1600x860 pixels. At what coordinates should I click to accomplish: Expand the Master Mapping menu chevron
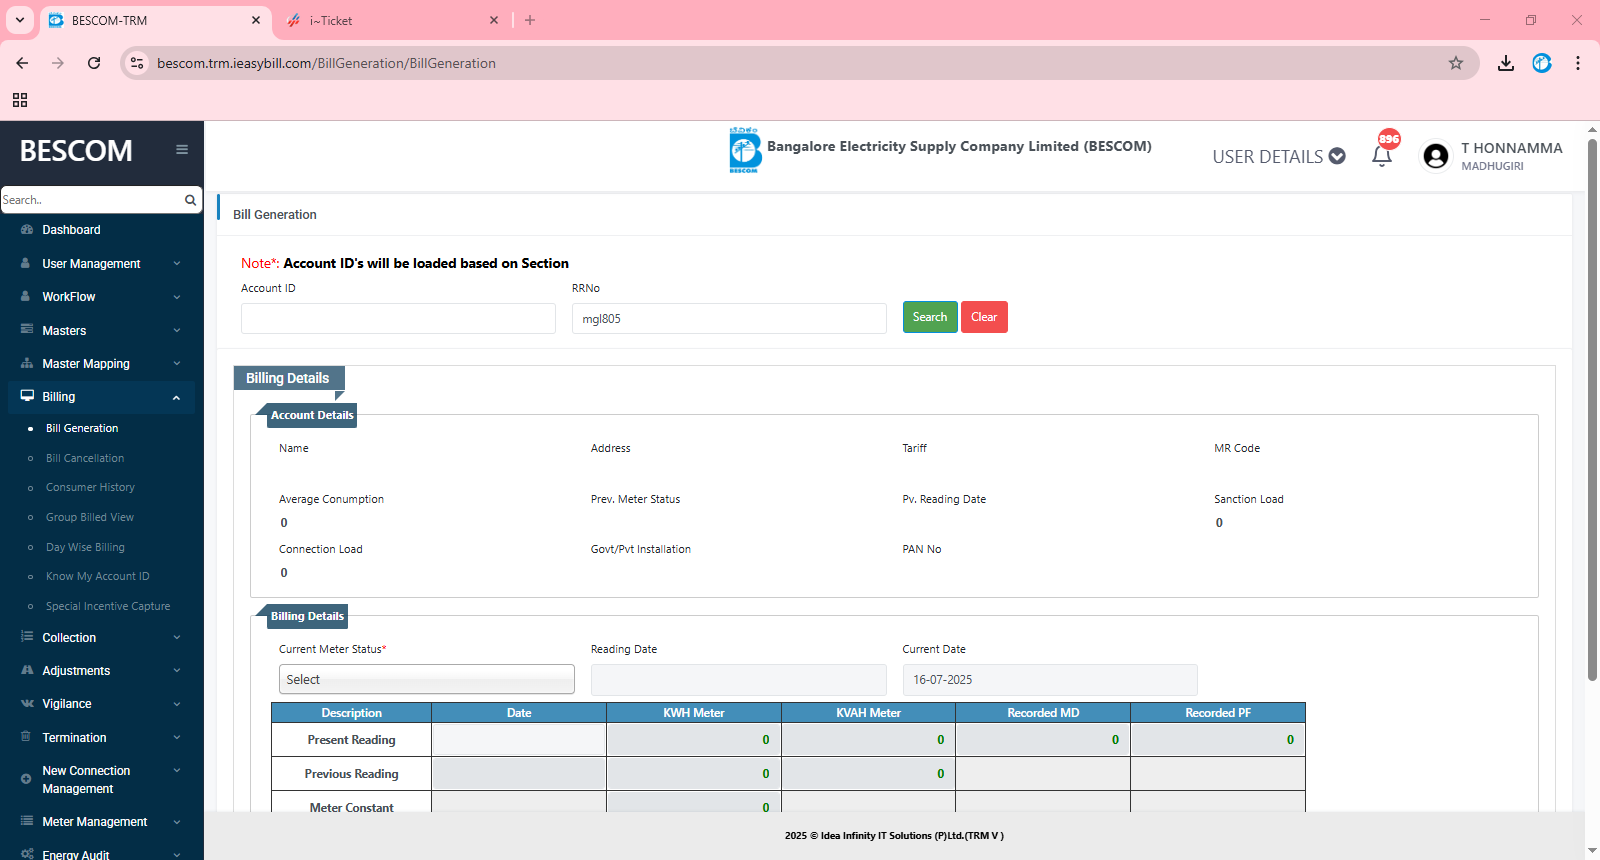177,364
